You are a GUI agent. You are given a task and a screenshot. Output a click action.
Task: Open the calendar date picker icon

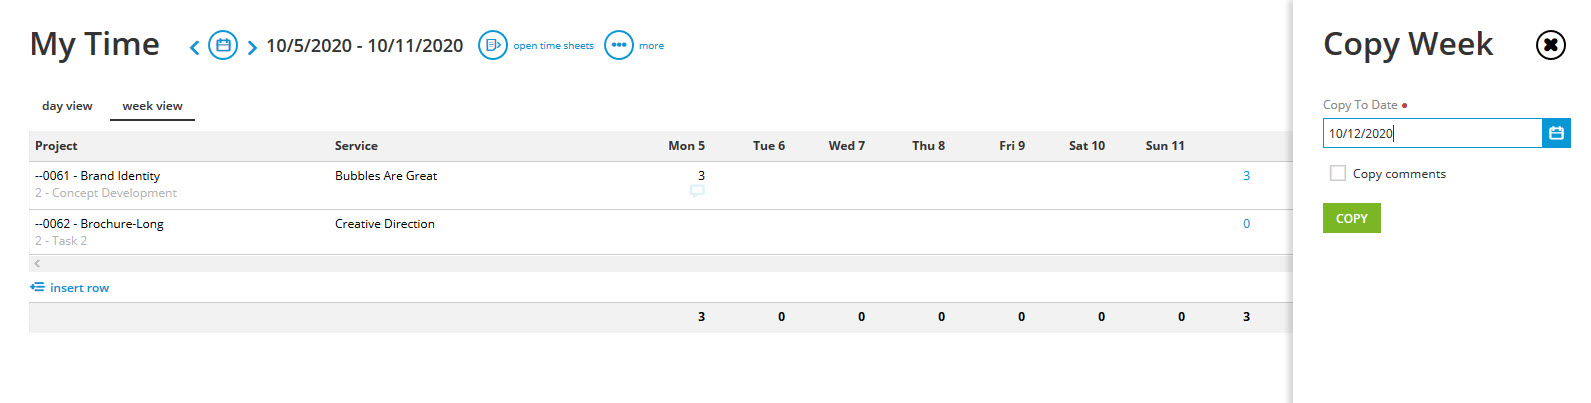click(223, 45)
